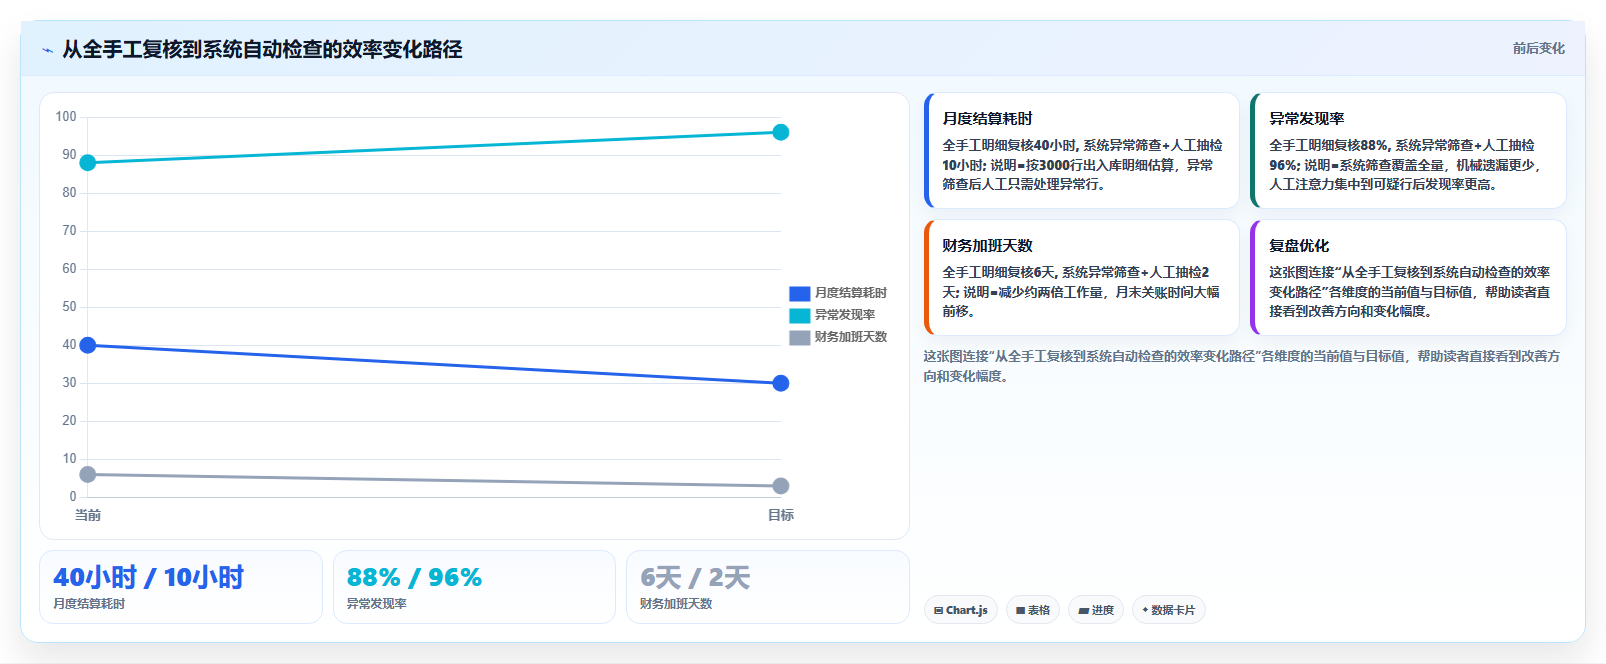Select the 6天 / 2天 stat value

pos(695,577)
